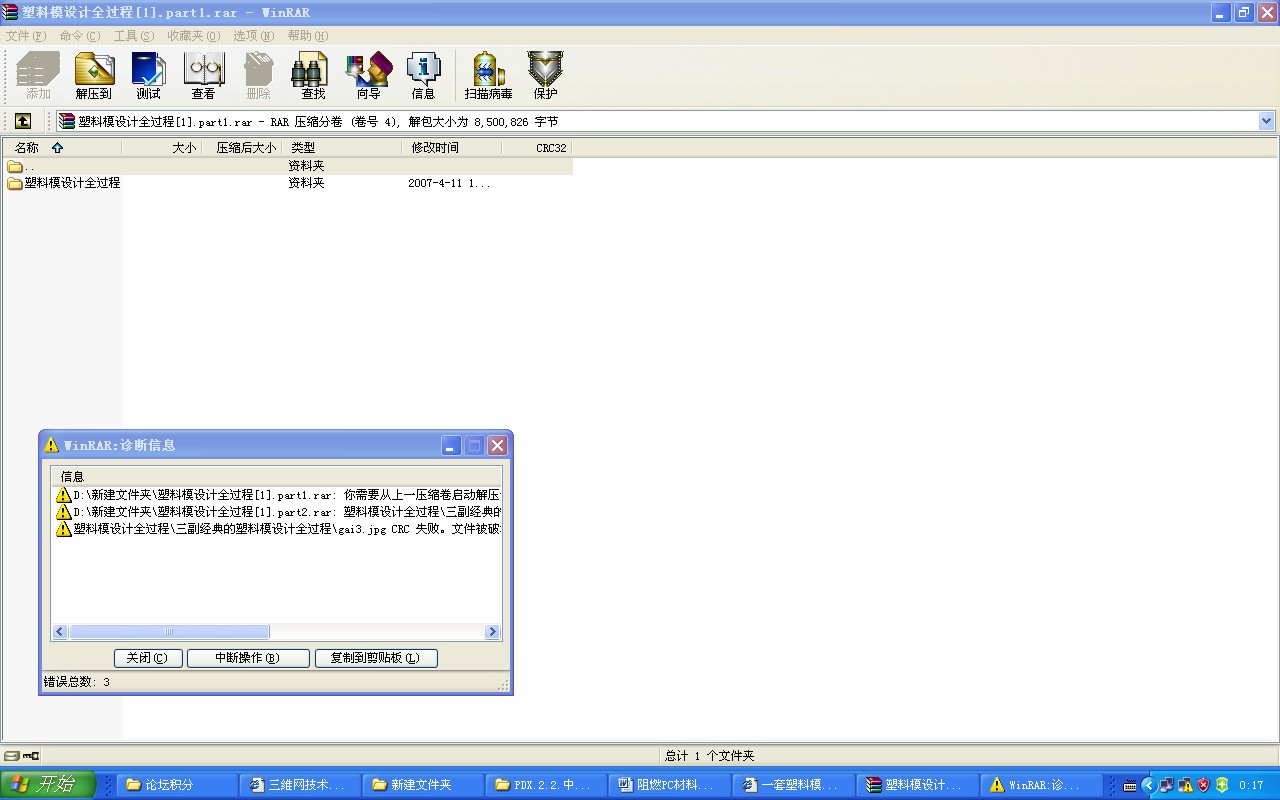
Task: Select the ".." parent folder row
Action: pyautogui.click(x=288, y=166)
